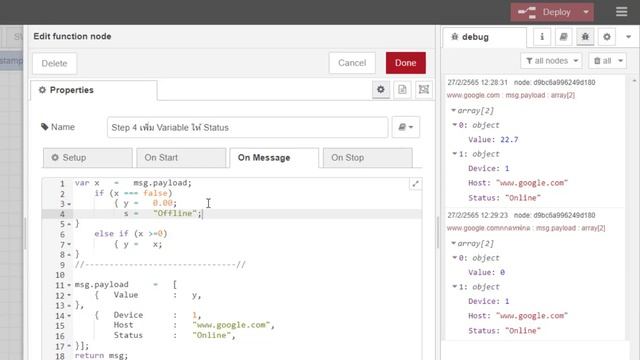Click line 1 var x code
The image size is (640, 360).
point(133,183)
